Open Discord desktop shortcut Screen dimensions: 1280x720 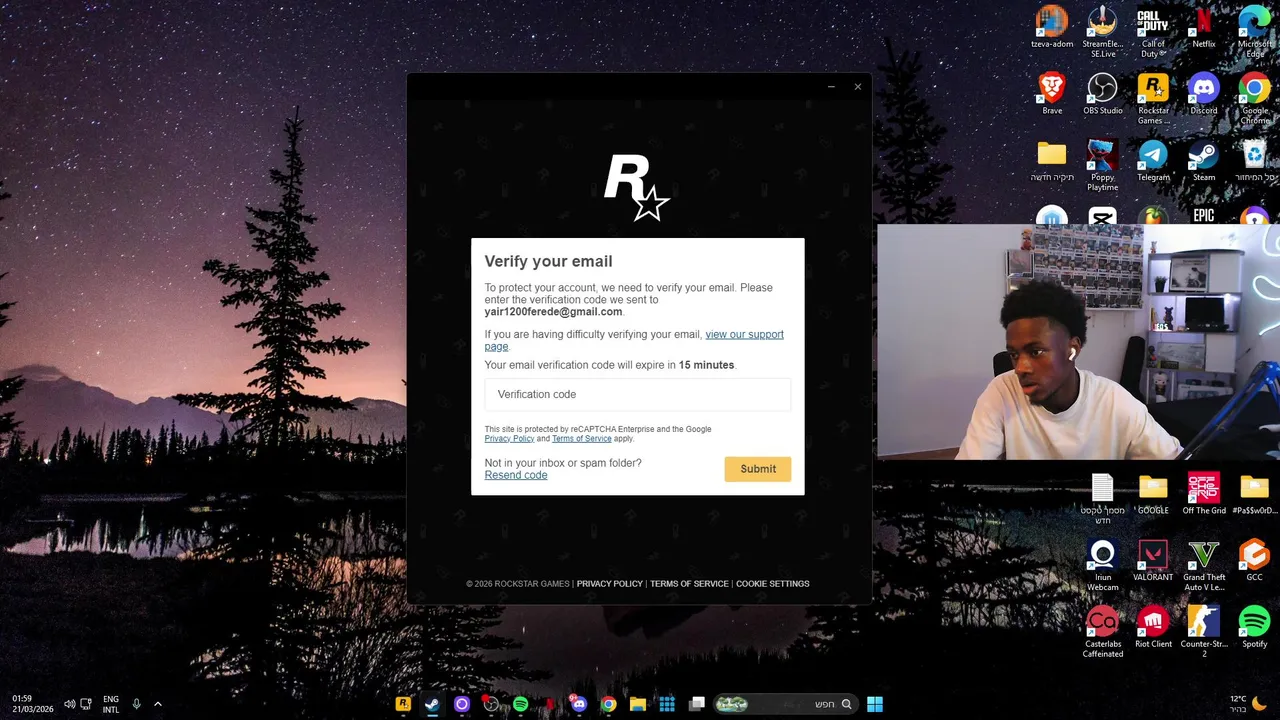tap(1204, 94)
